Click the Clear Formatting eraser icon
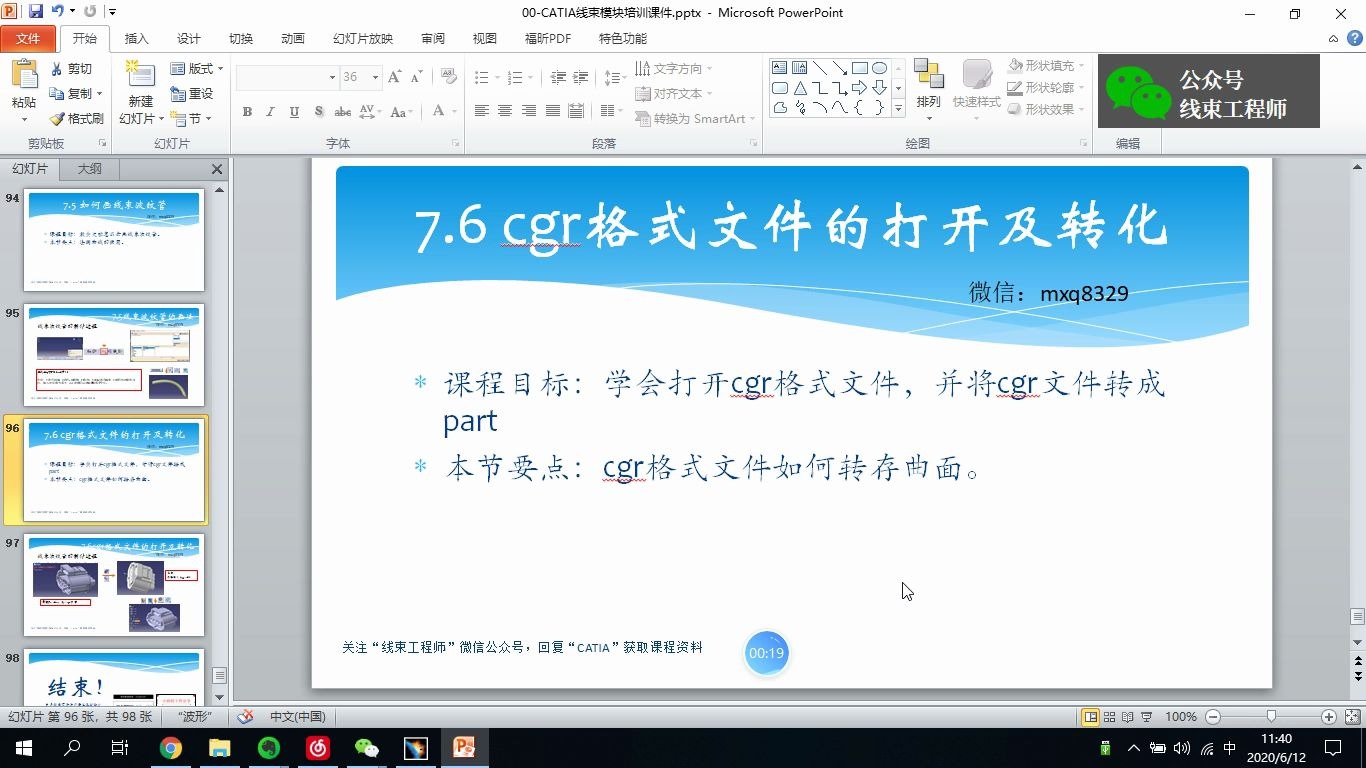 448,77
